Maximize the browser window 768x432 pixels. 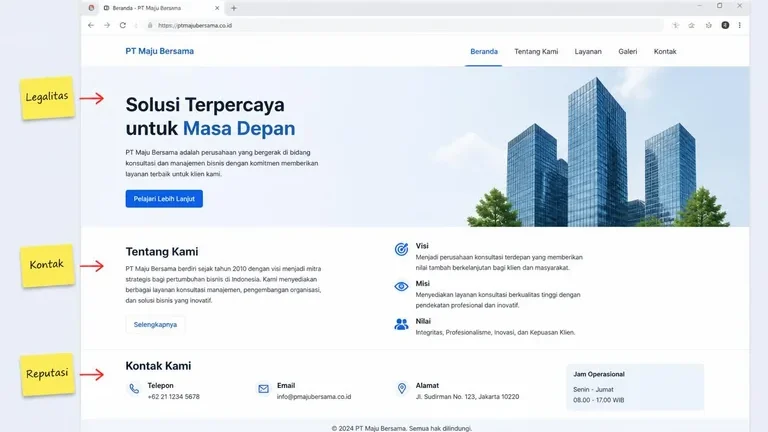tap(720, 6)
